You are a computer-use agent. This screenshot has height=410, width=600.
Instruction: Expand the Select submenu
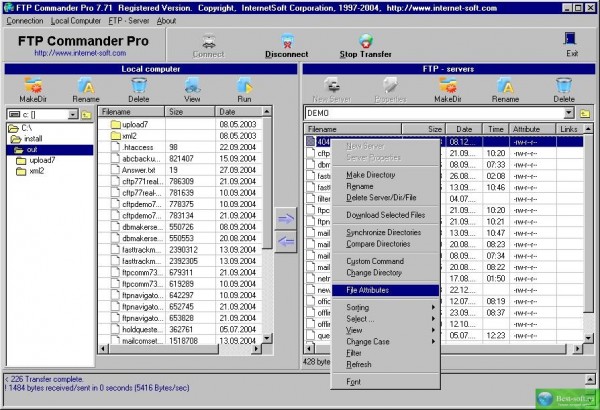pyautogui.click(x=385, y=319)
